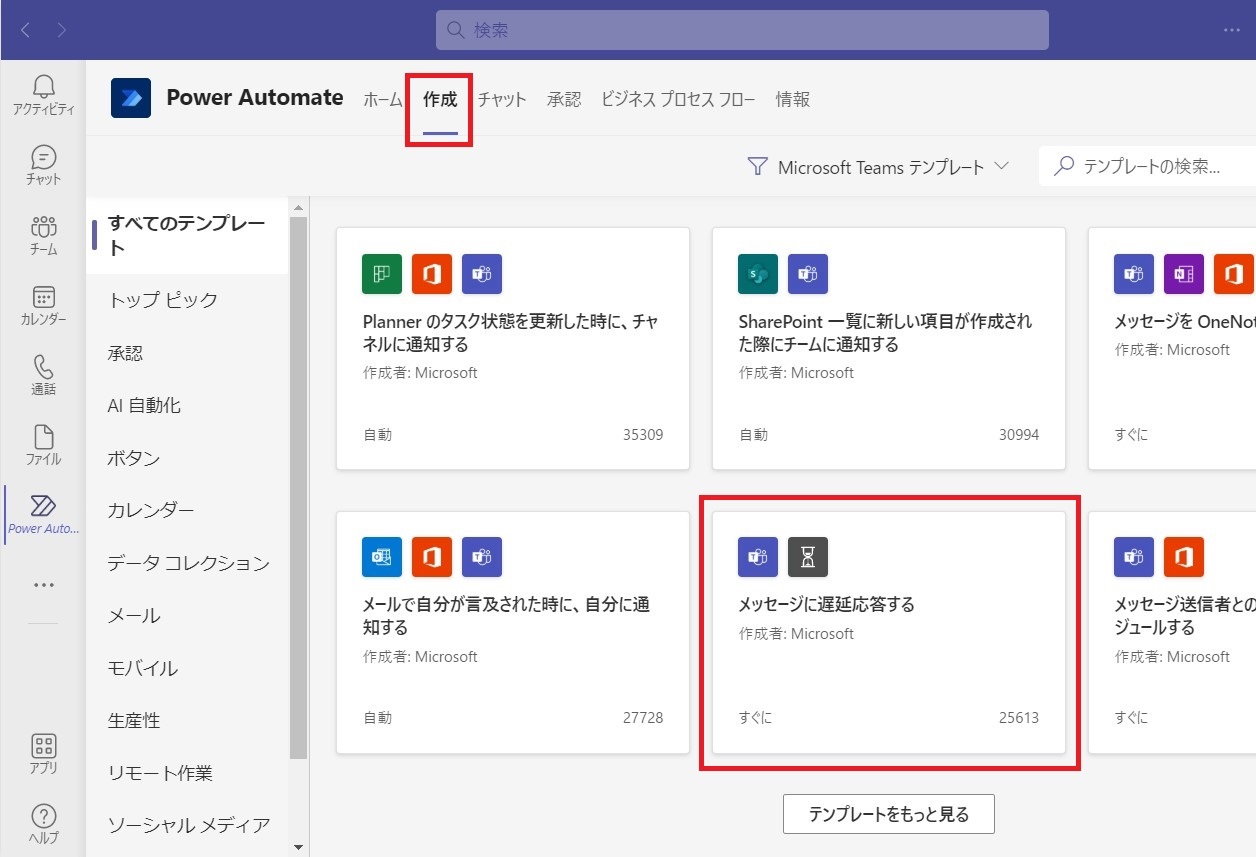Click usage count 35309
1256x857 pixels.
point(643,435)
